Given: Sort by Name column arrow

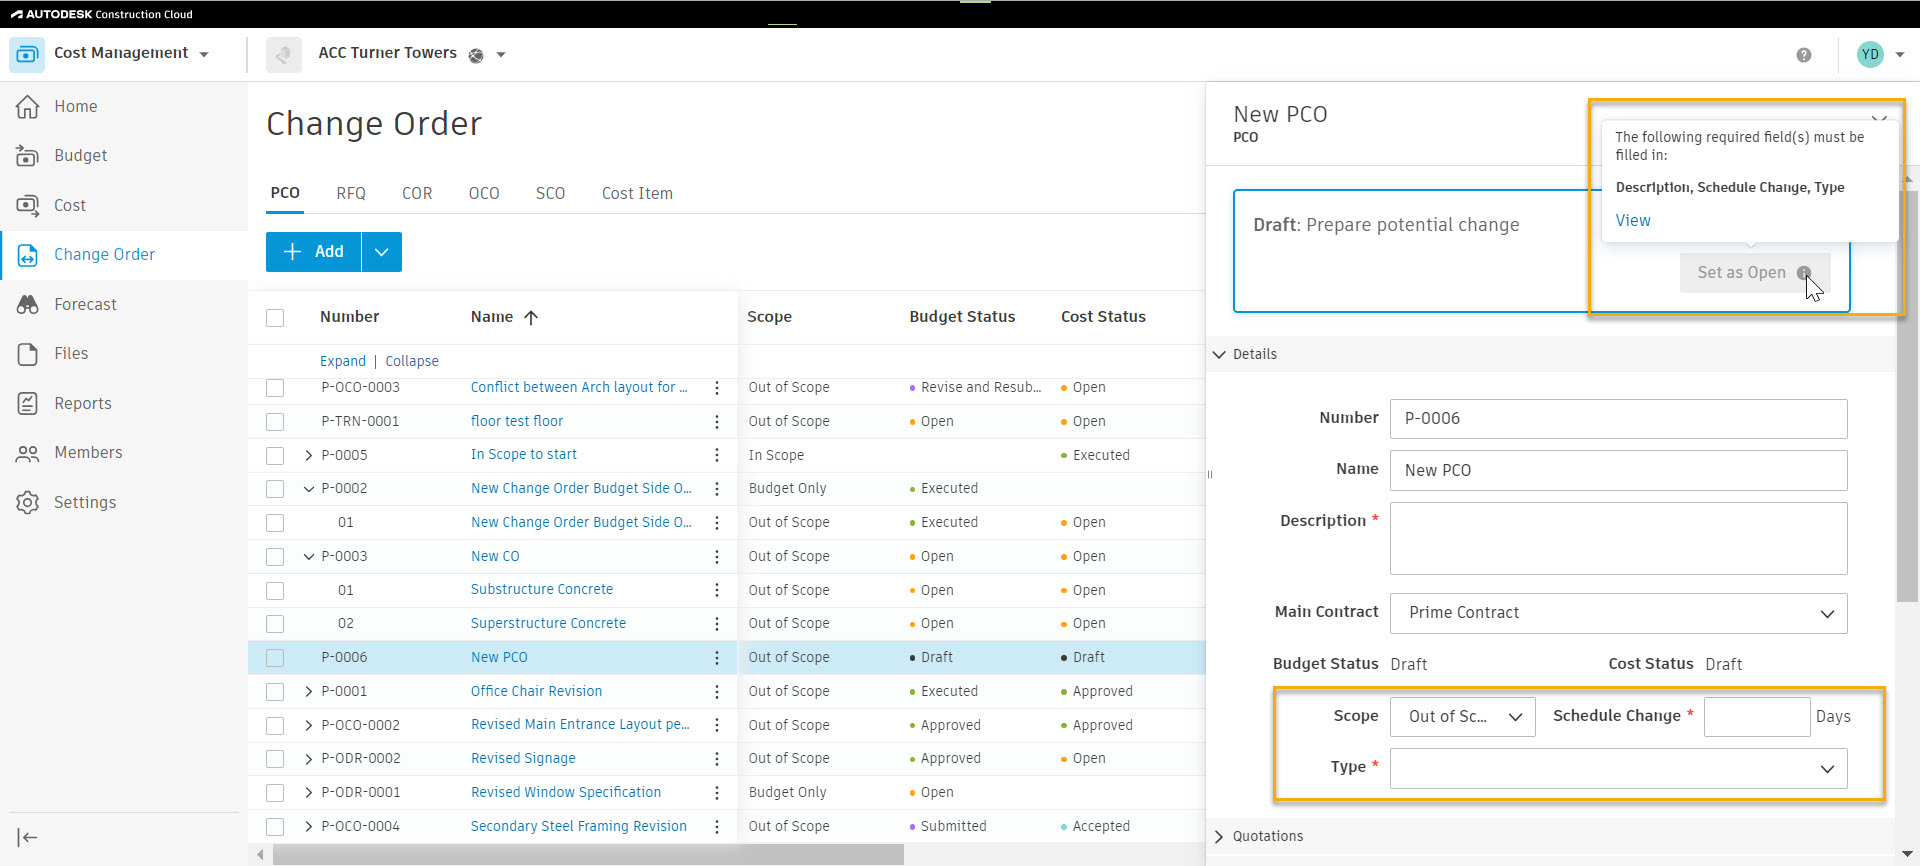Looking at the screenshot, I should pos(531,317).
